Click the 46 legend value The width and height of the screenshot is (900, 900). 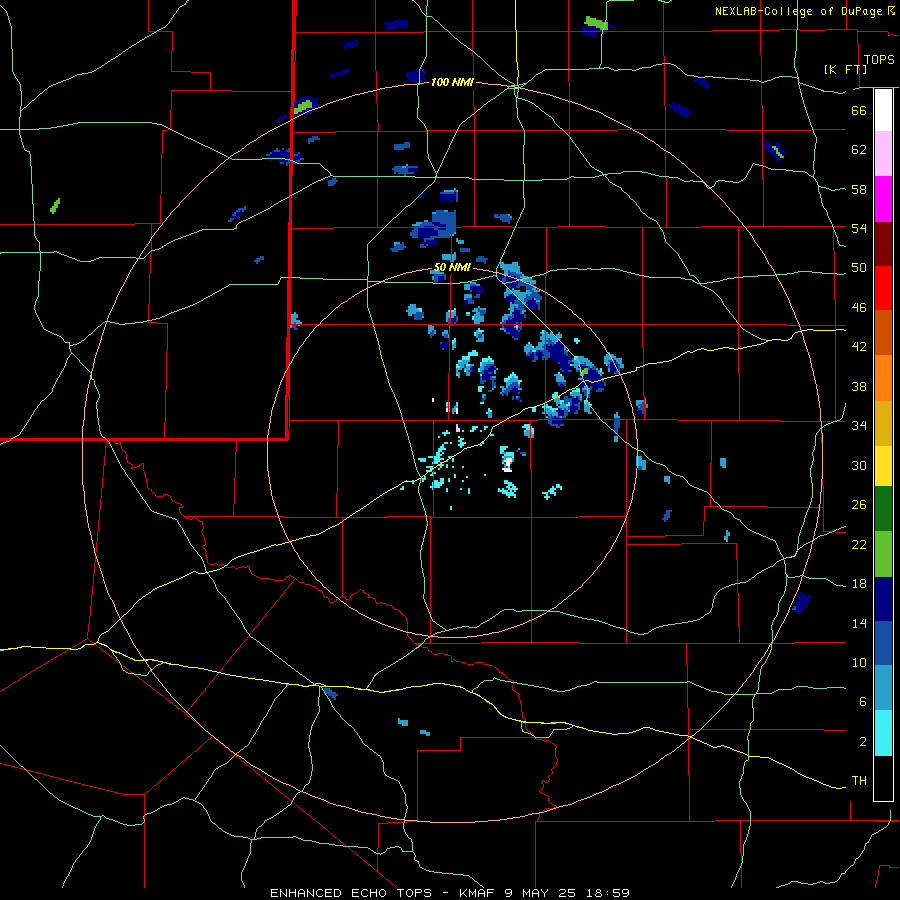pos(859,308)
